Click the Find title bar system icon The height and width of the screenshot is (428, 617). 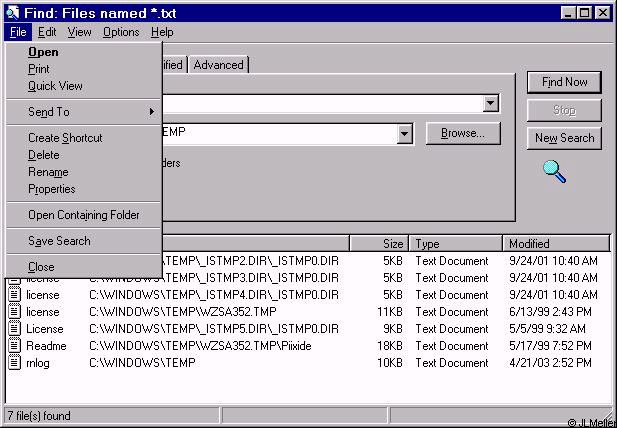coord(12,13)
